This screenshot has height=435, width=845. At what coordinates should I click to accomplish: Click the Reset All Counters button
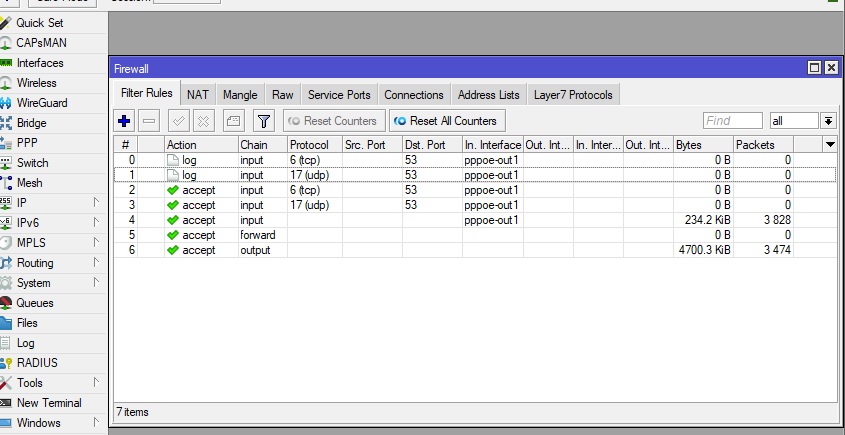447,121
